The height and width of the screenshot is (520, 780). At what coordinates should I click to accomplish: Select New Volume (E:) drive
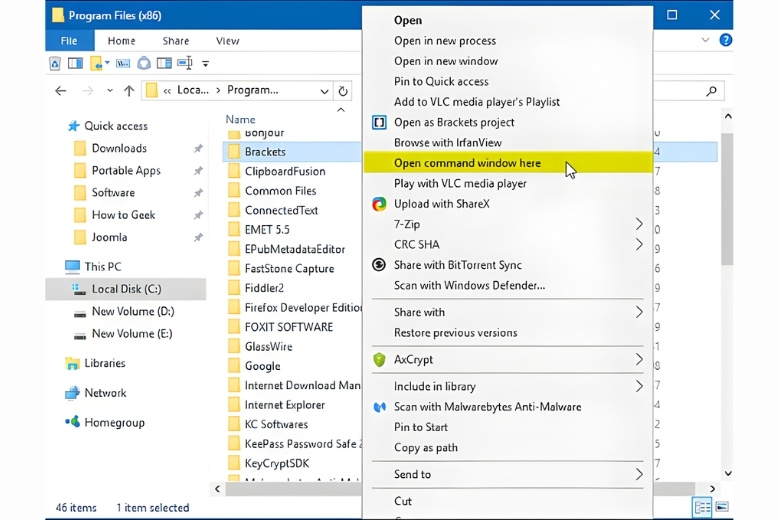pos(123,334)
